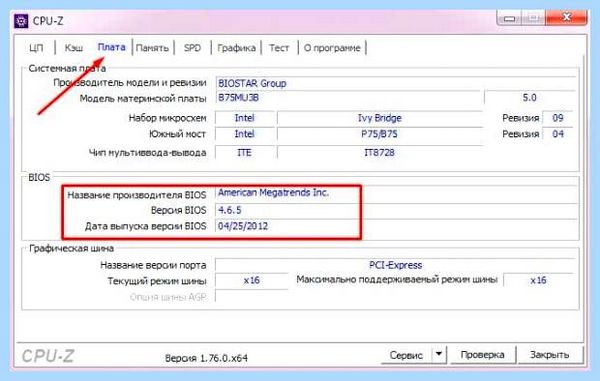600x381 pixels.
Task: Expand the Сервис dropdown arrow
Action: pyautogui.click(x=439, y=355)
